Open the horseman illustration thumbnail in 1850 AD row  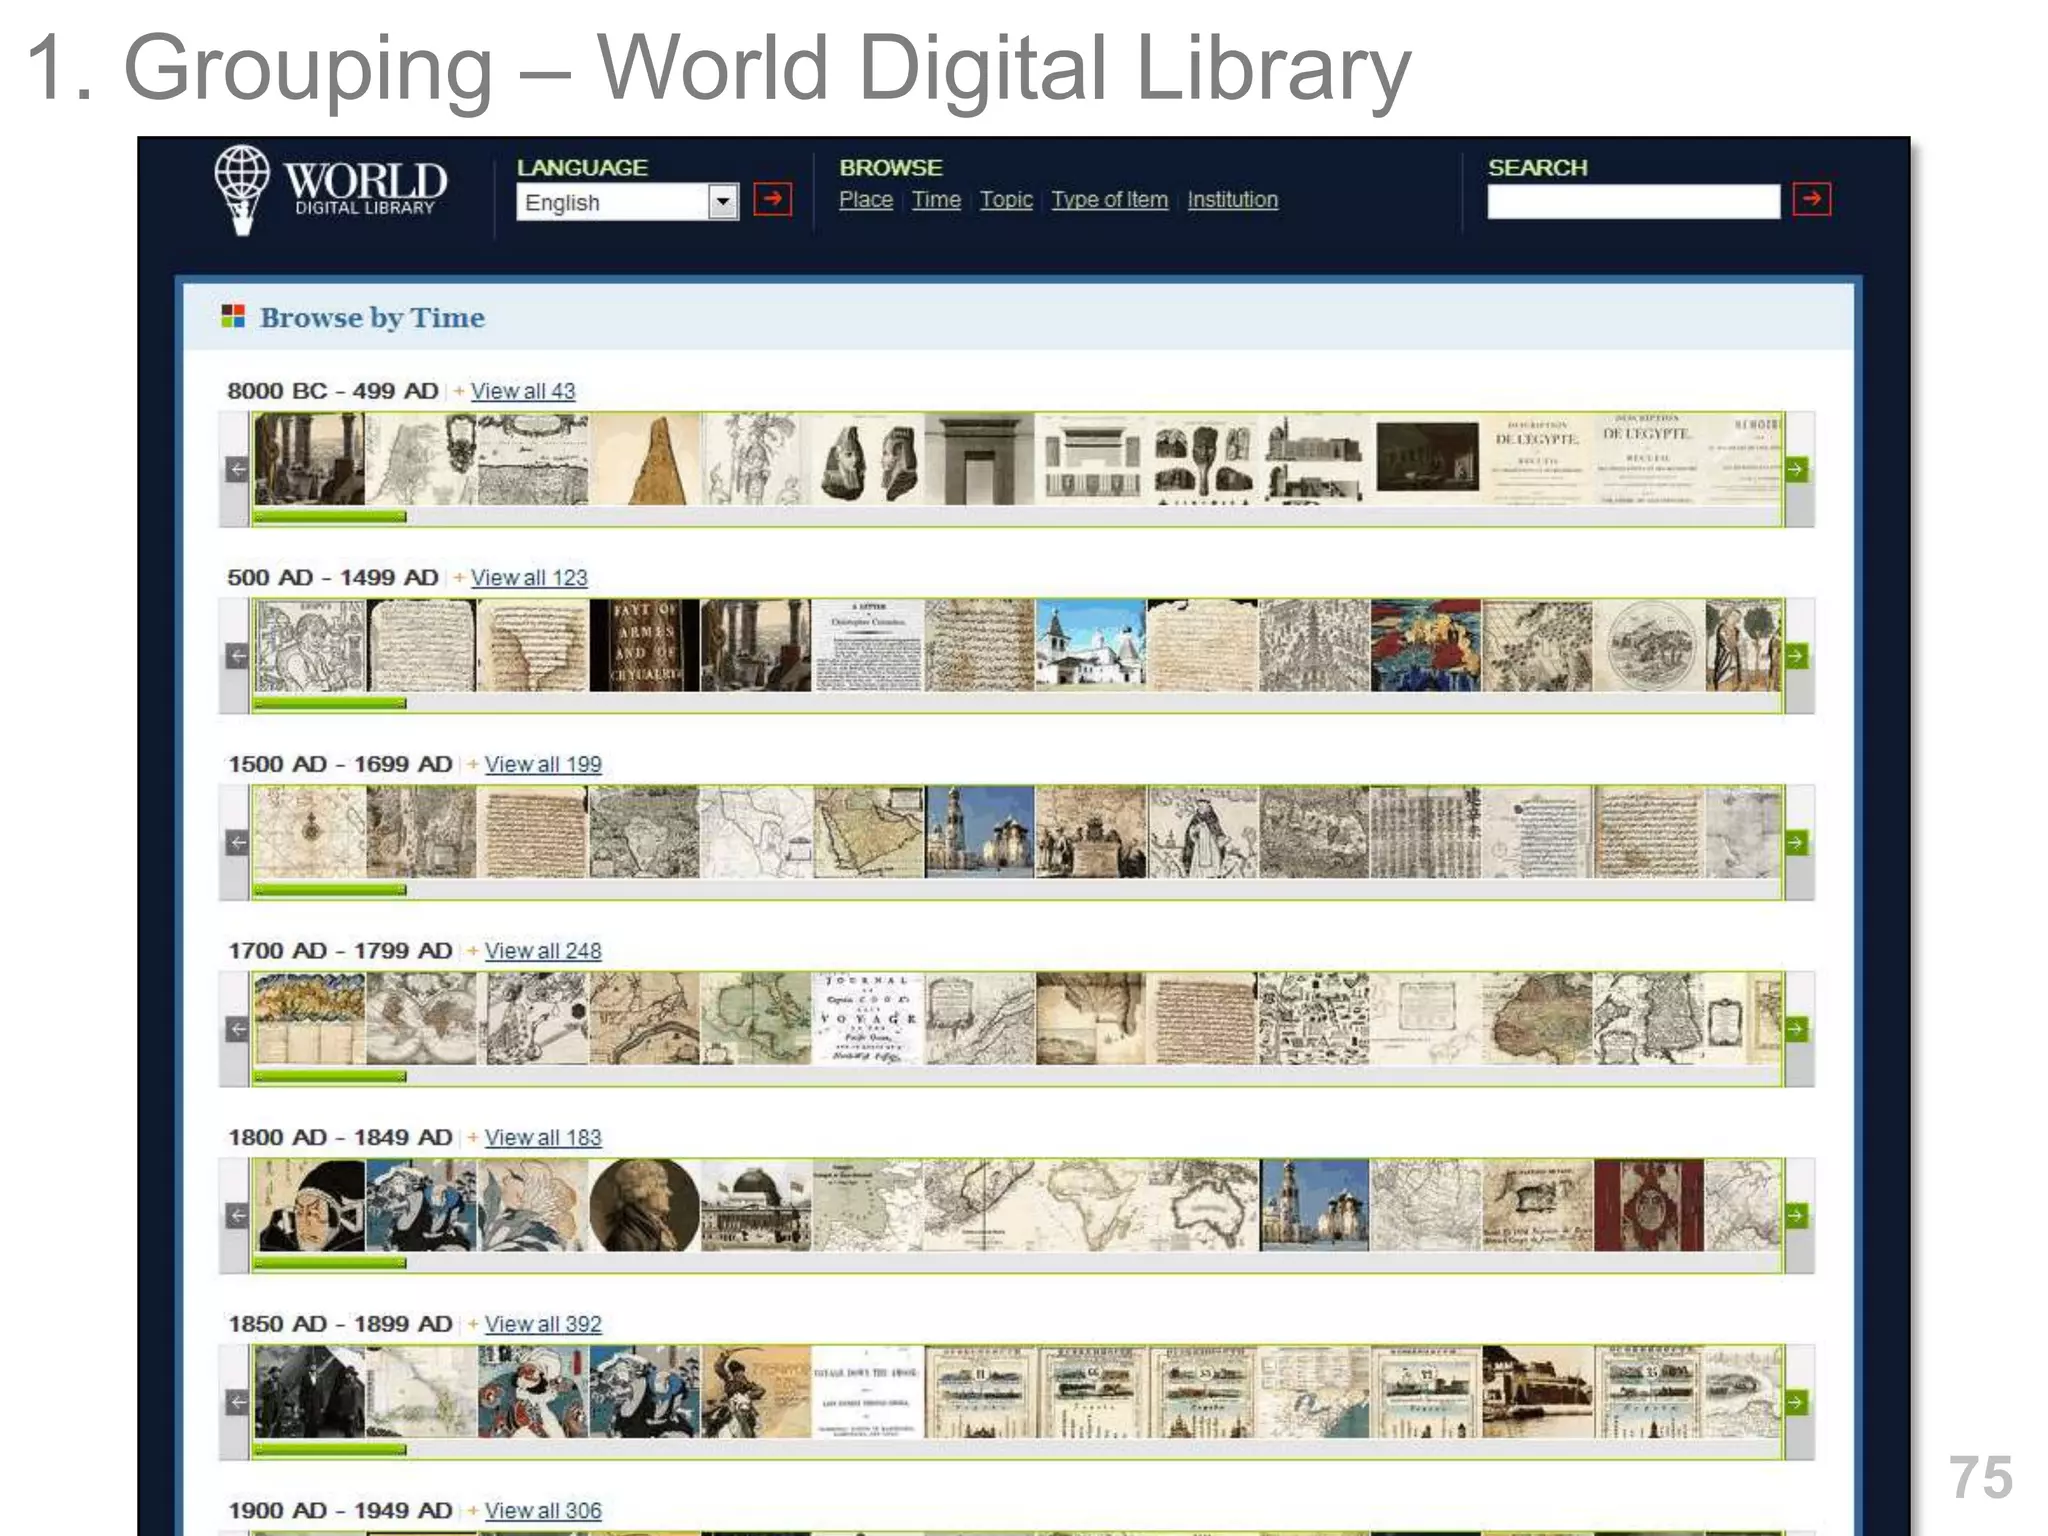tap(756, 1392)
